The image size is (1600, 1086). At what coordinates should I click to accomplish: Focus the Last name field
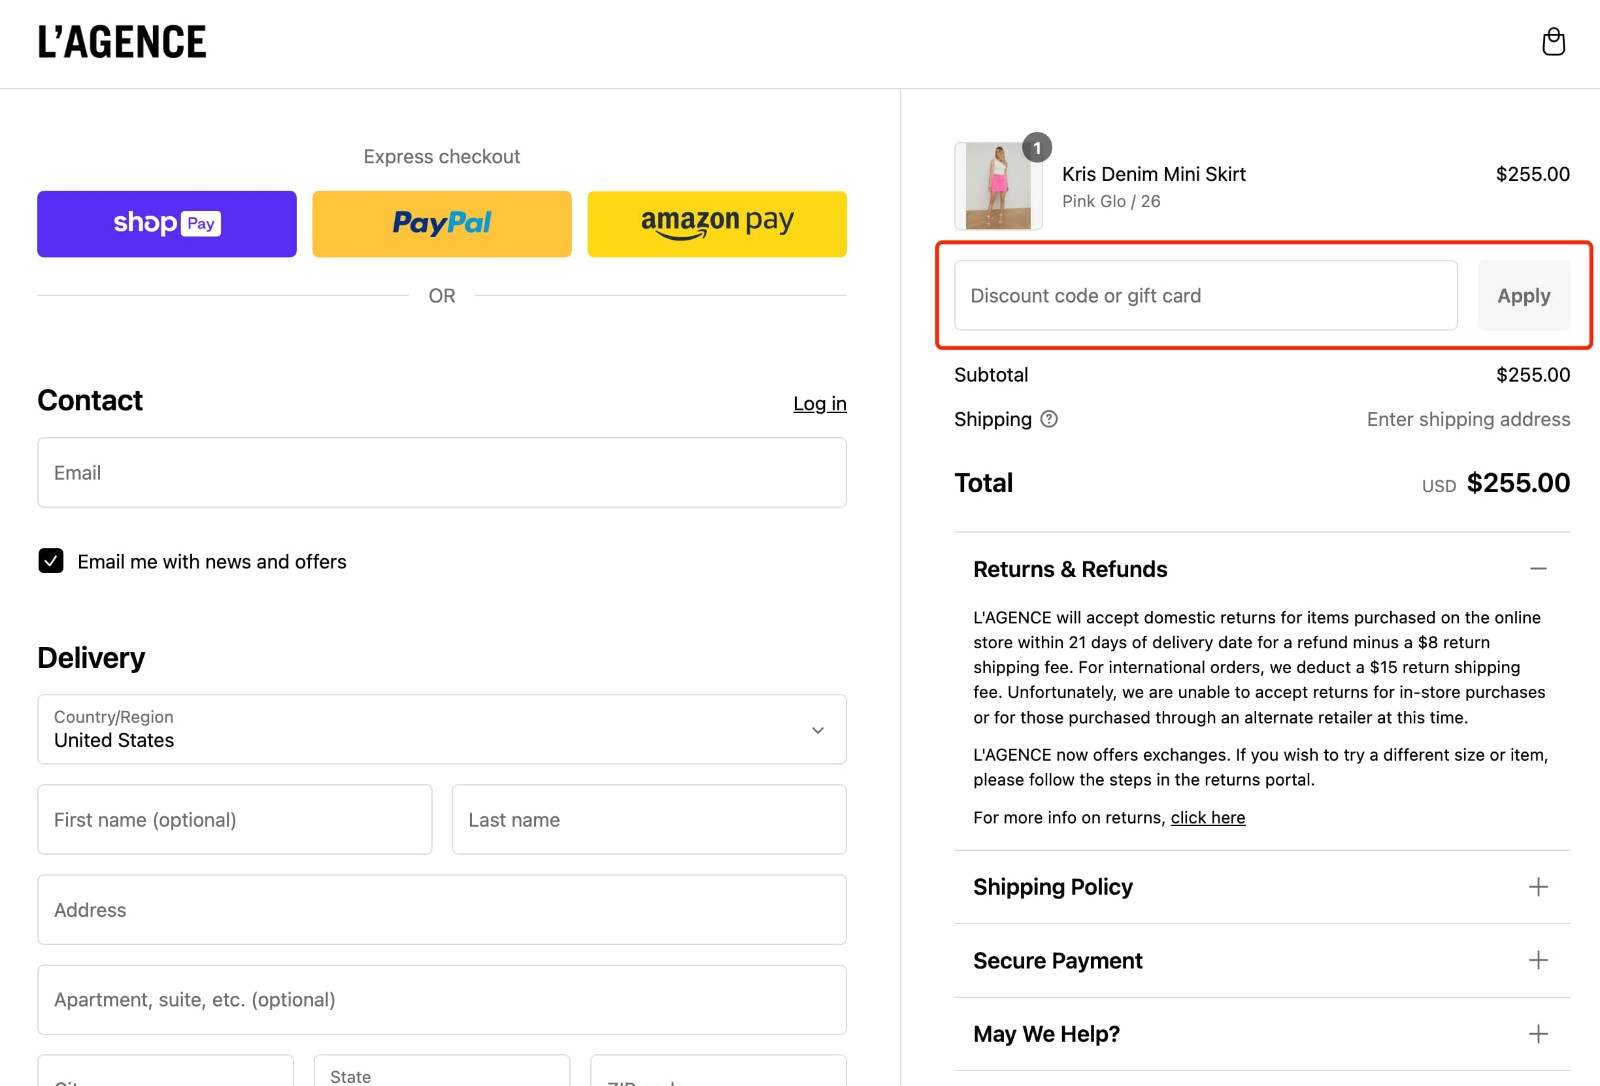point(649,820)
